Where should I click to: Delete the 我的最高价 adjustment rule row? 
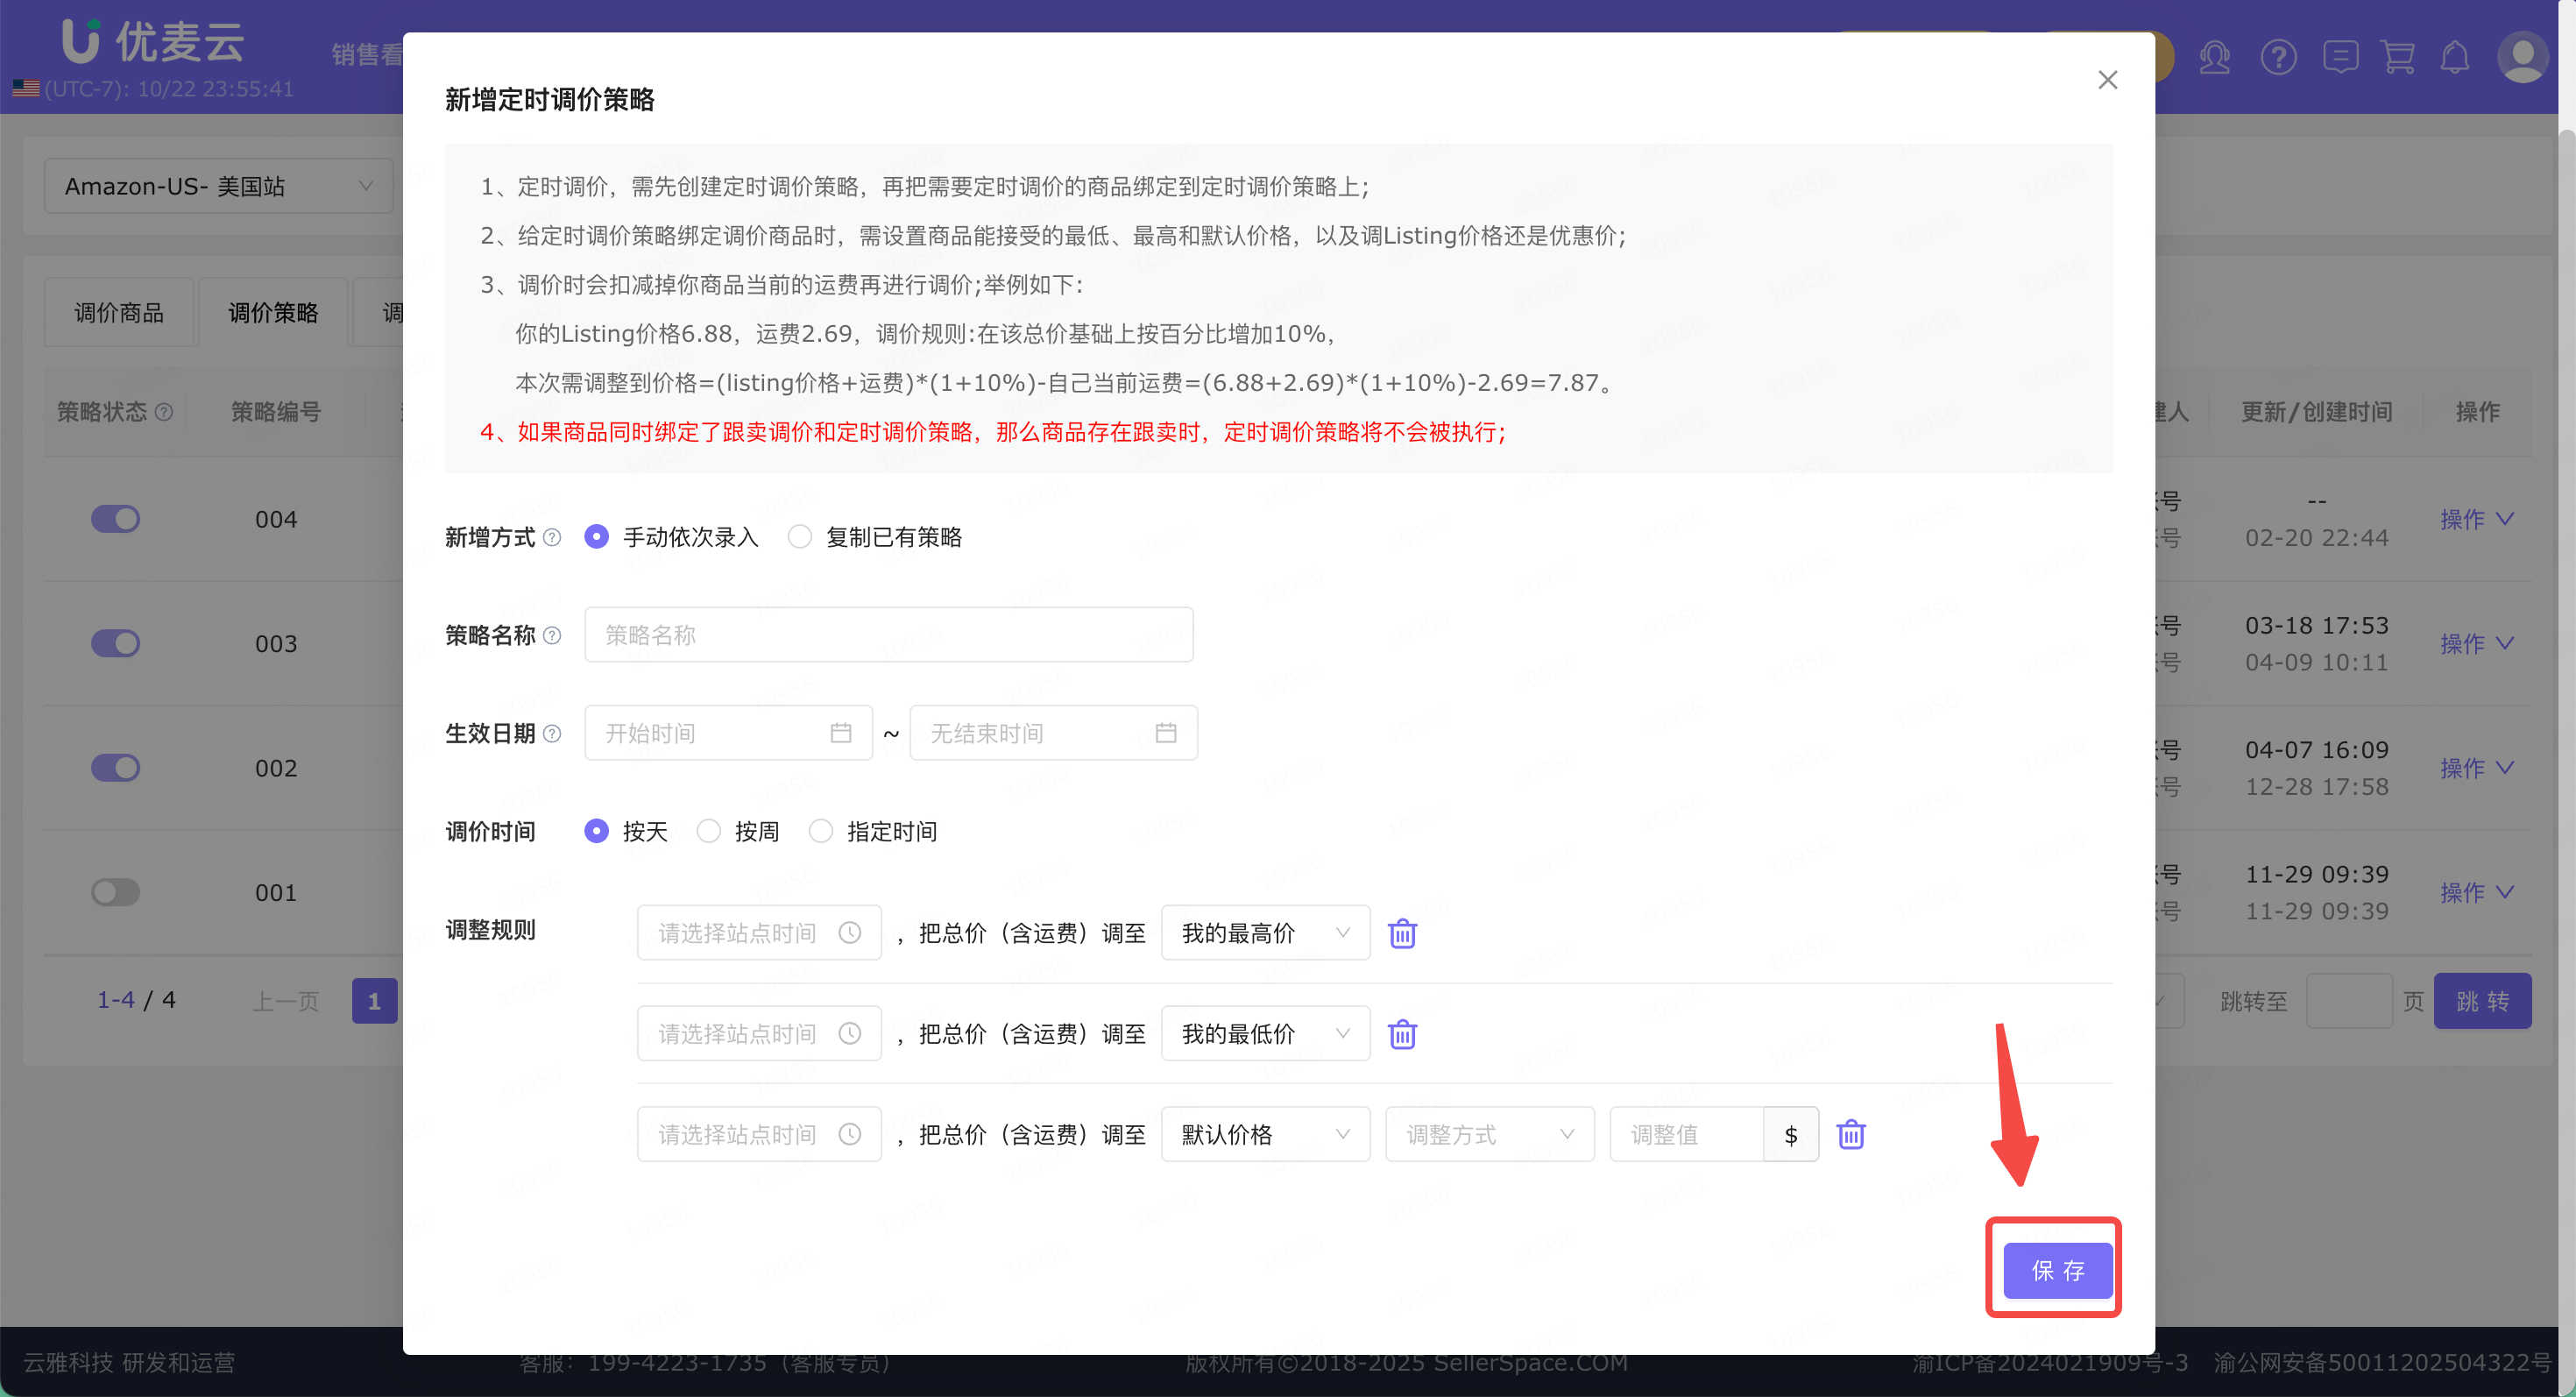click(1402, 933)
